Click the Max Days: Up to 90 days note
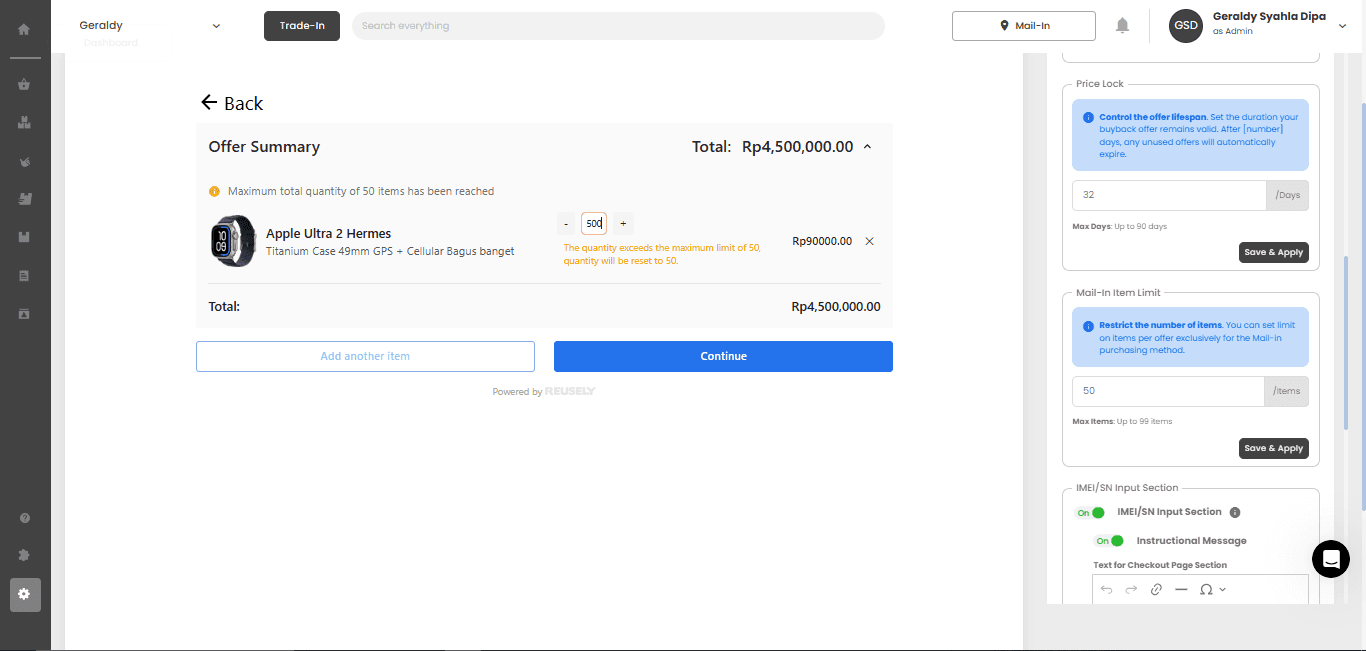Viewport: 1366px width, 651px height. (1119, 227)
